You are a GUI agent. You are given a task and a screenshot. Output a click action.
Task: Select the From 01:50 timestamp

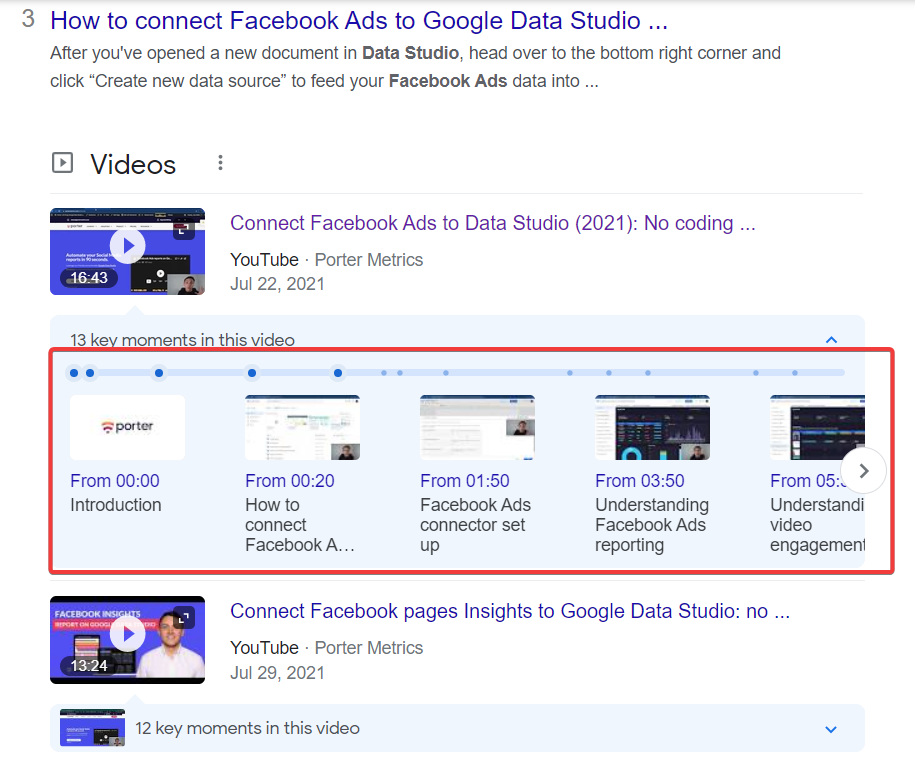pyautogui.click(x=464, y=480)
